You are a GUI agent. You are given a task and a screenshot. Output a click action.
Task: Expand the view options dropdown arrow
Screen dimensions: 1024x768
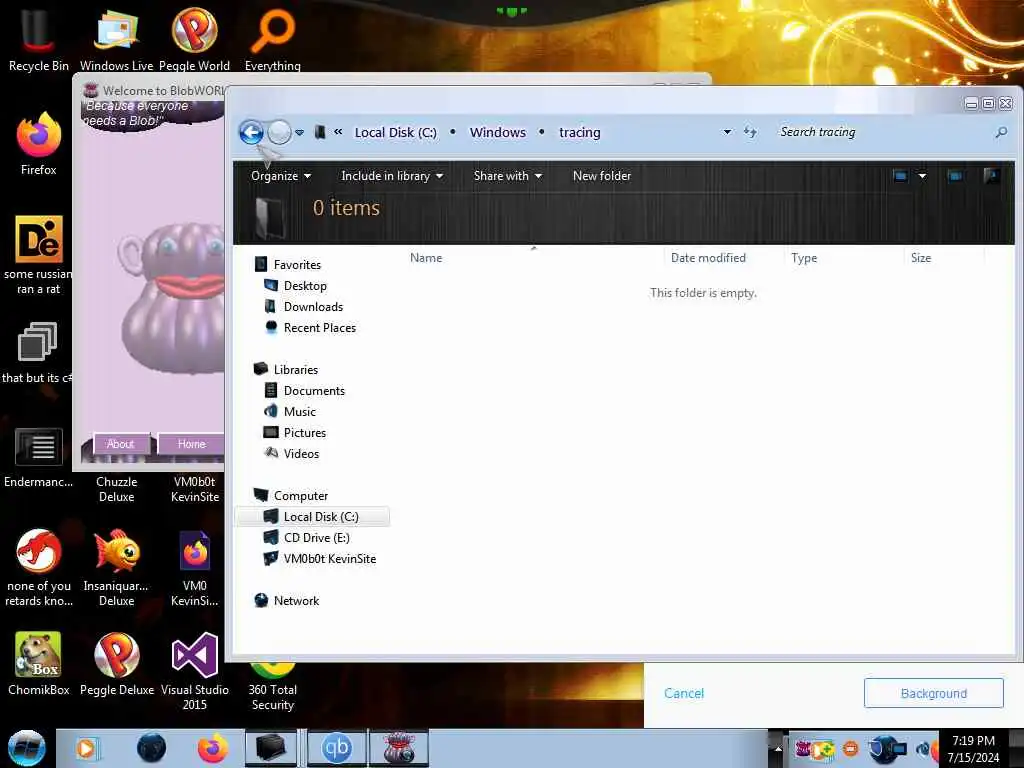pos(922,176)
